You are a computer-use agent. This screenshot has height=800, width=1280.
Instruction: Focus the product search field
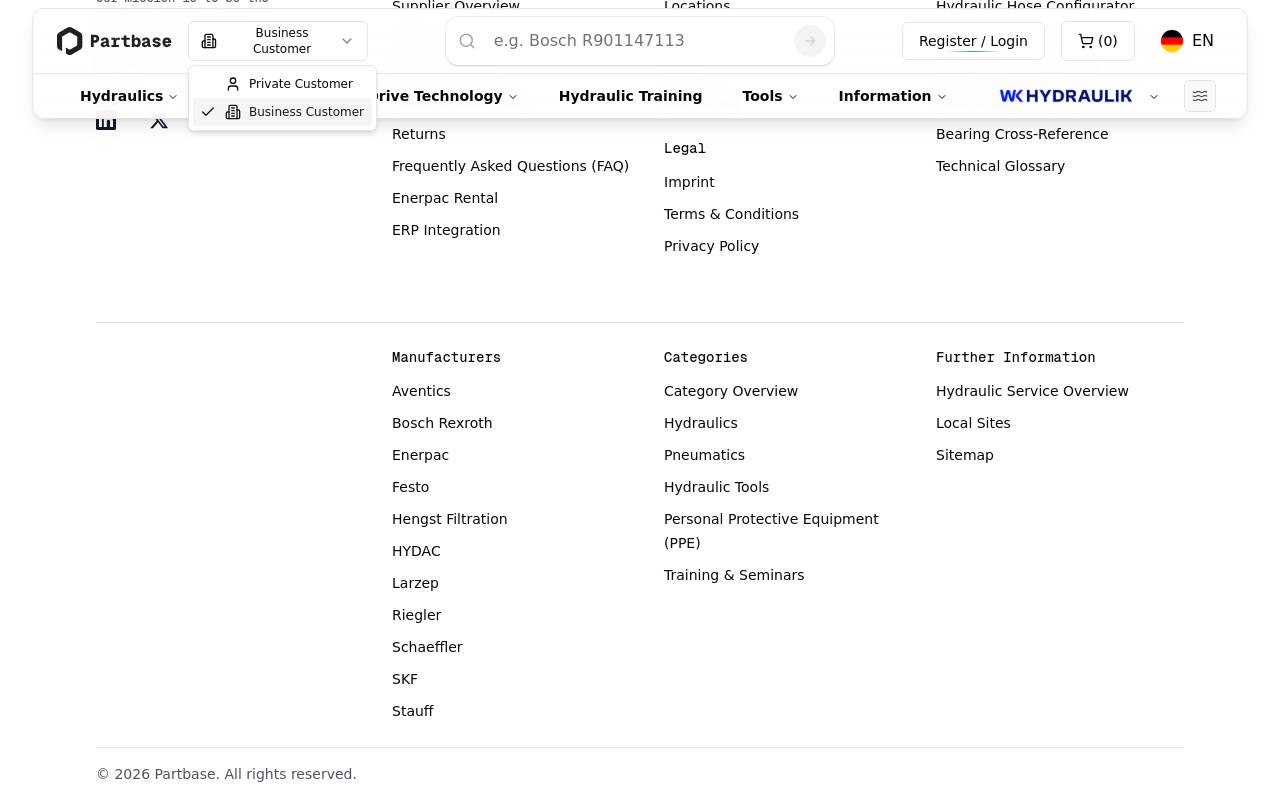click(640, 41)
